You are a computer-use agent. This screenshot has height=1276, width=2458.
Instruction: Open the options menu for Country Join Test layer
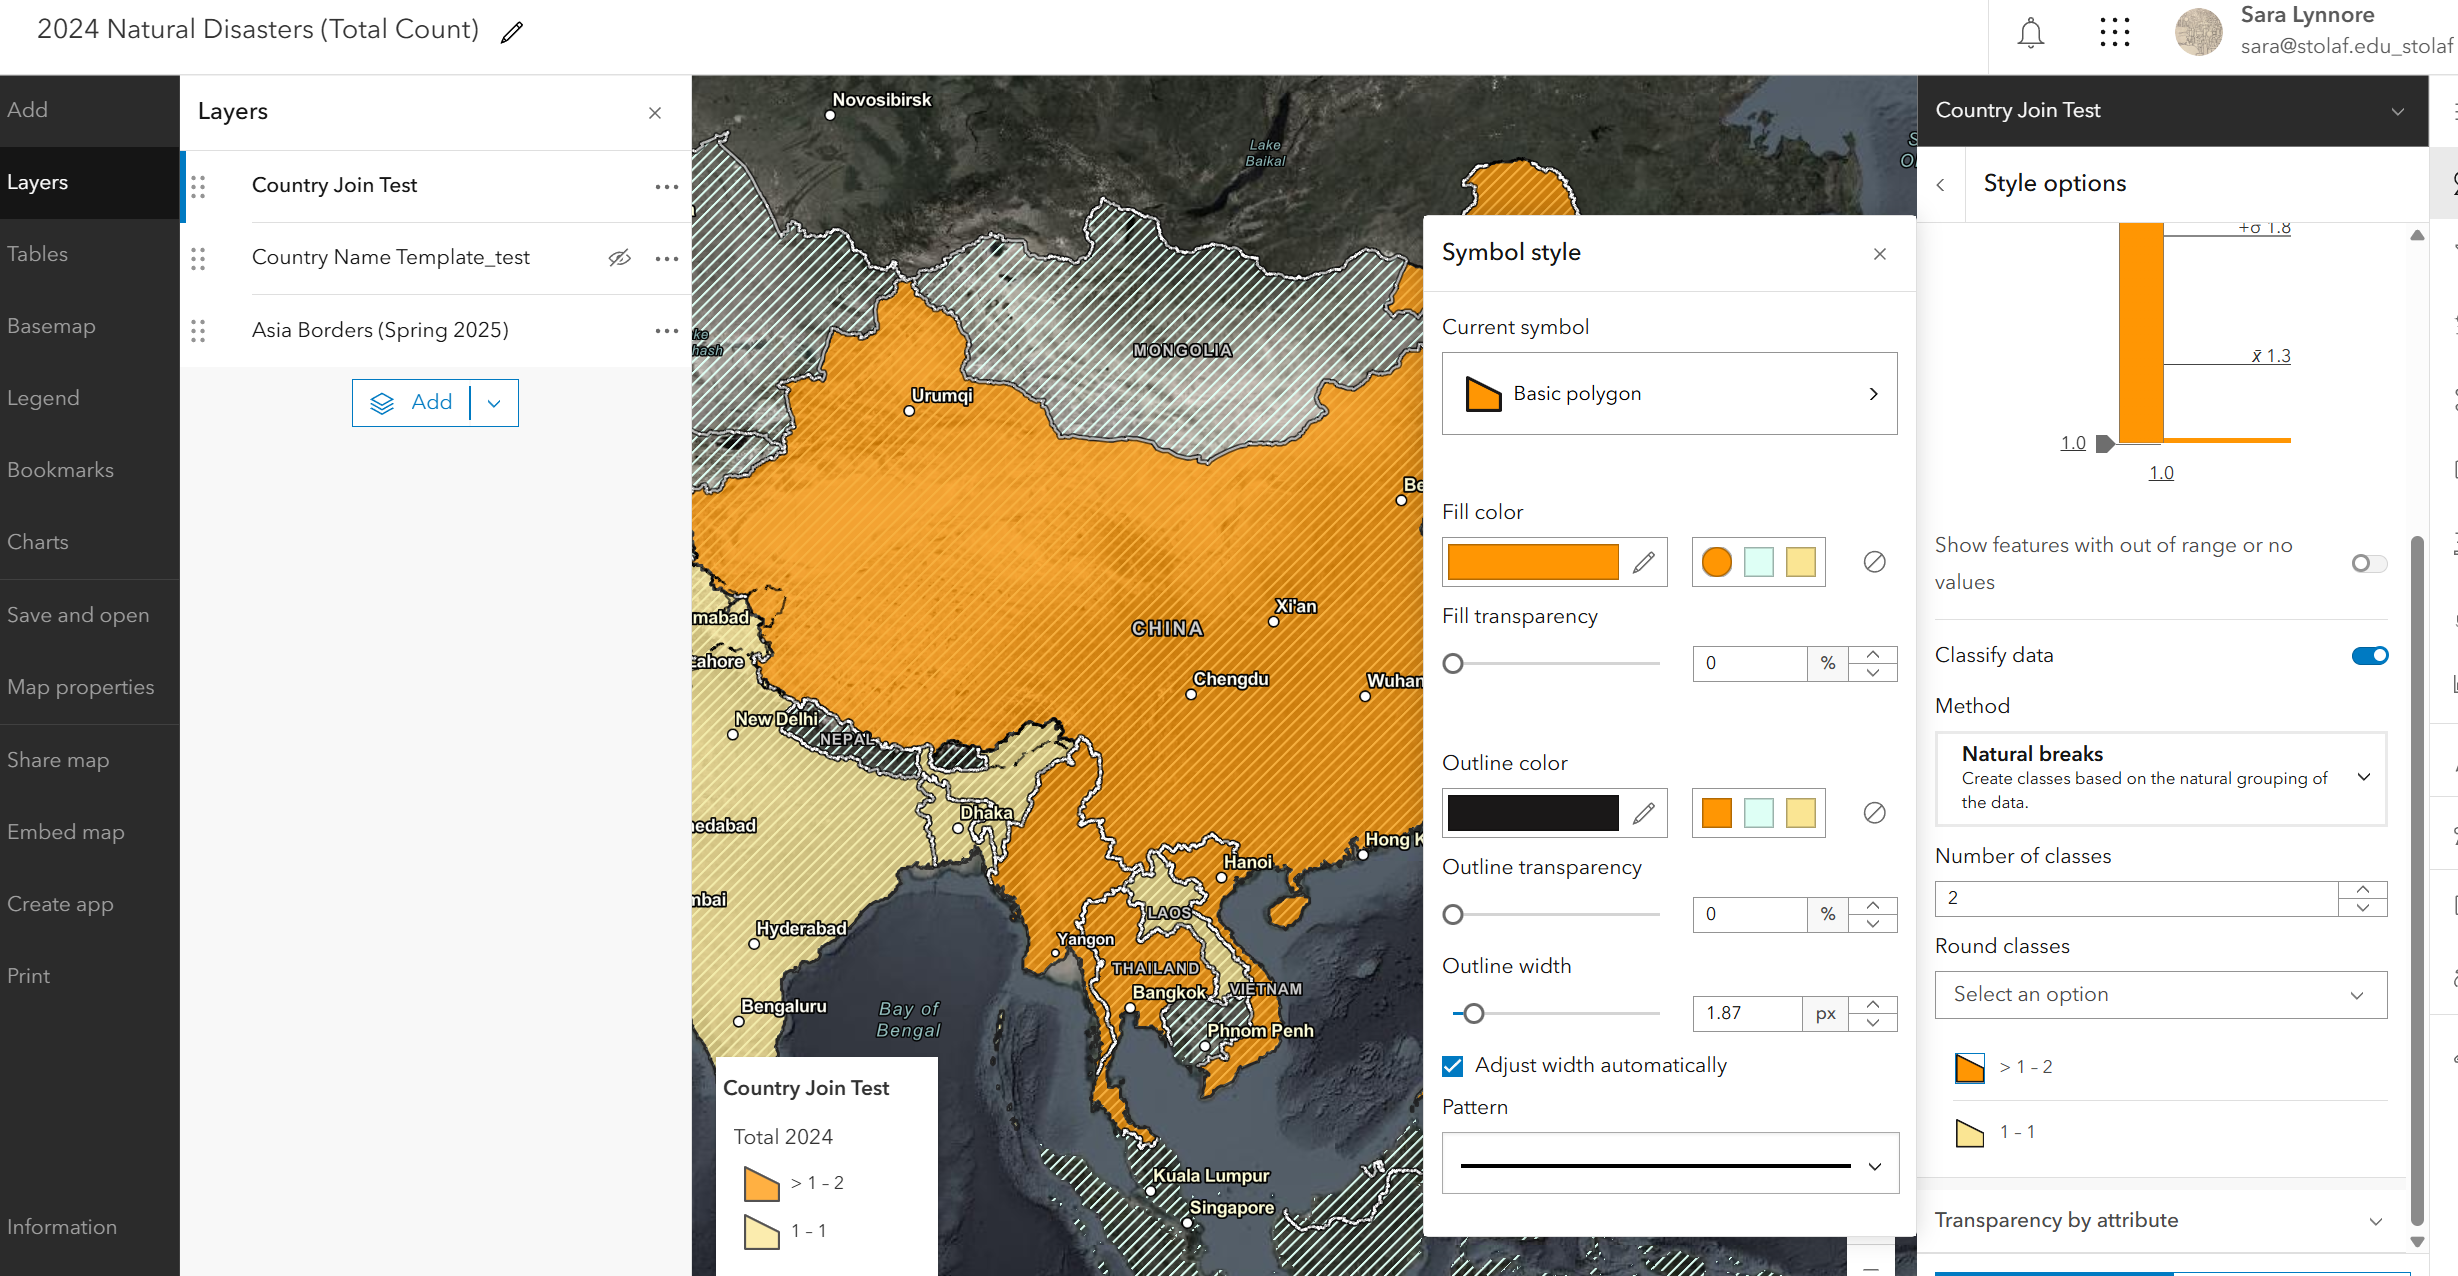coord(666,186)
